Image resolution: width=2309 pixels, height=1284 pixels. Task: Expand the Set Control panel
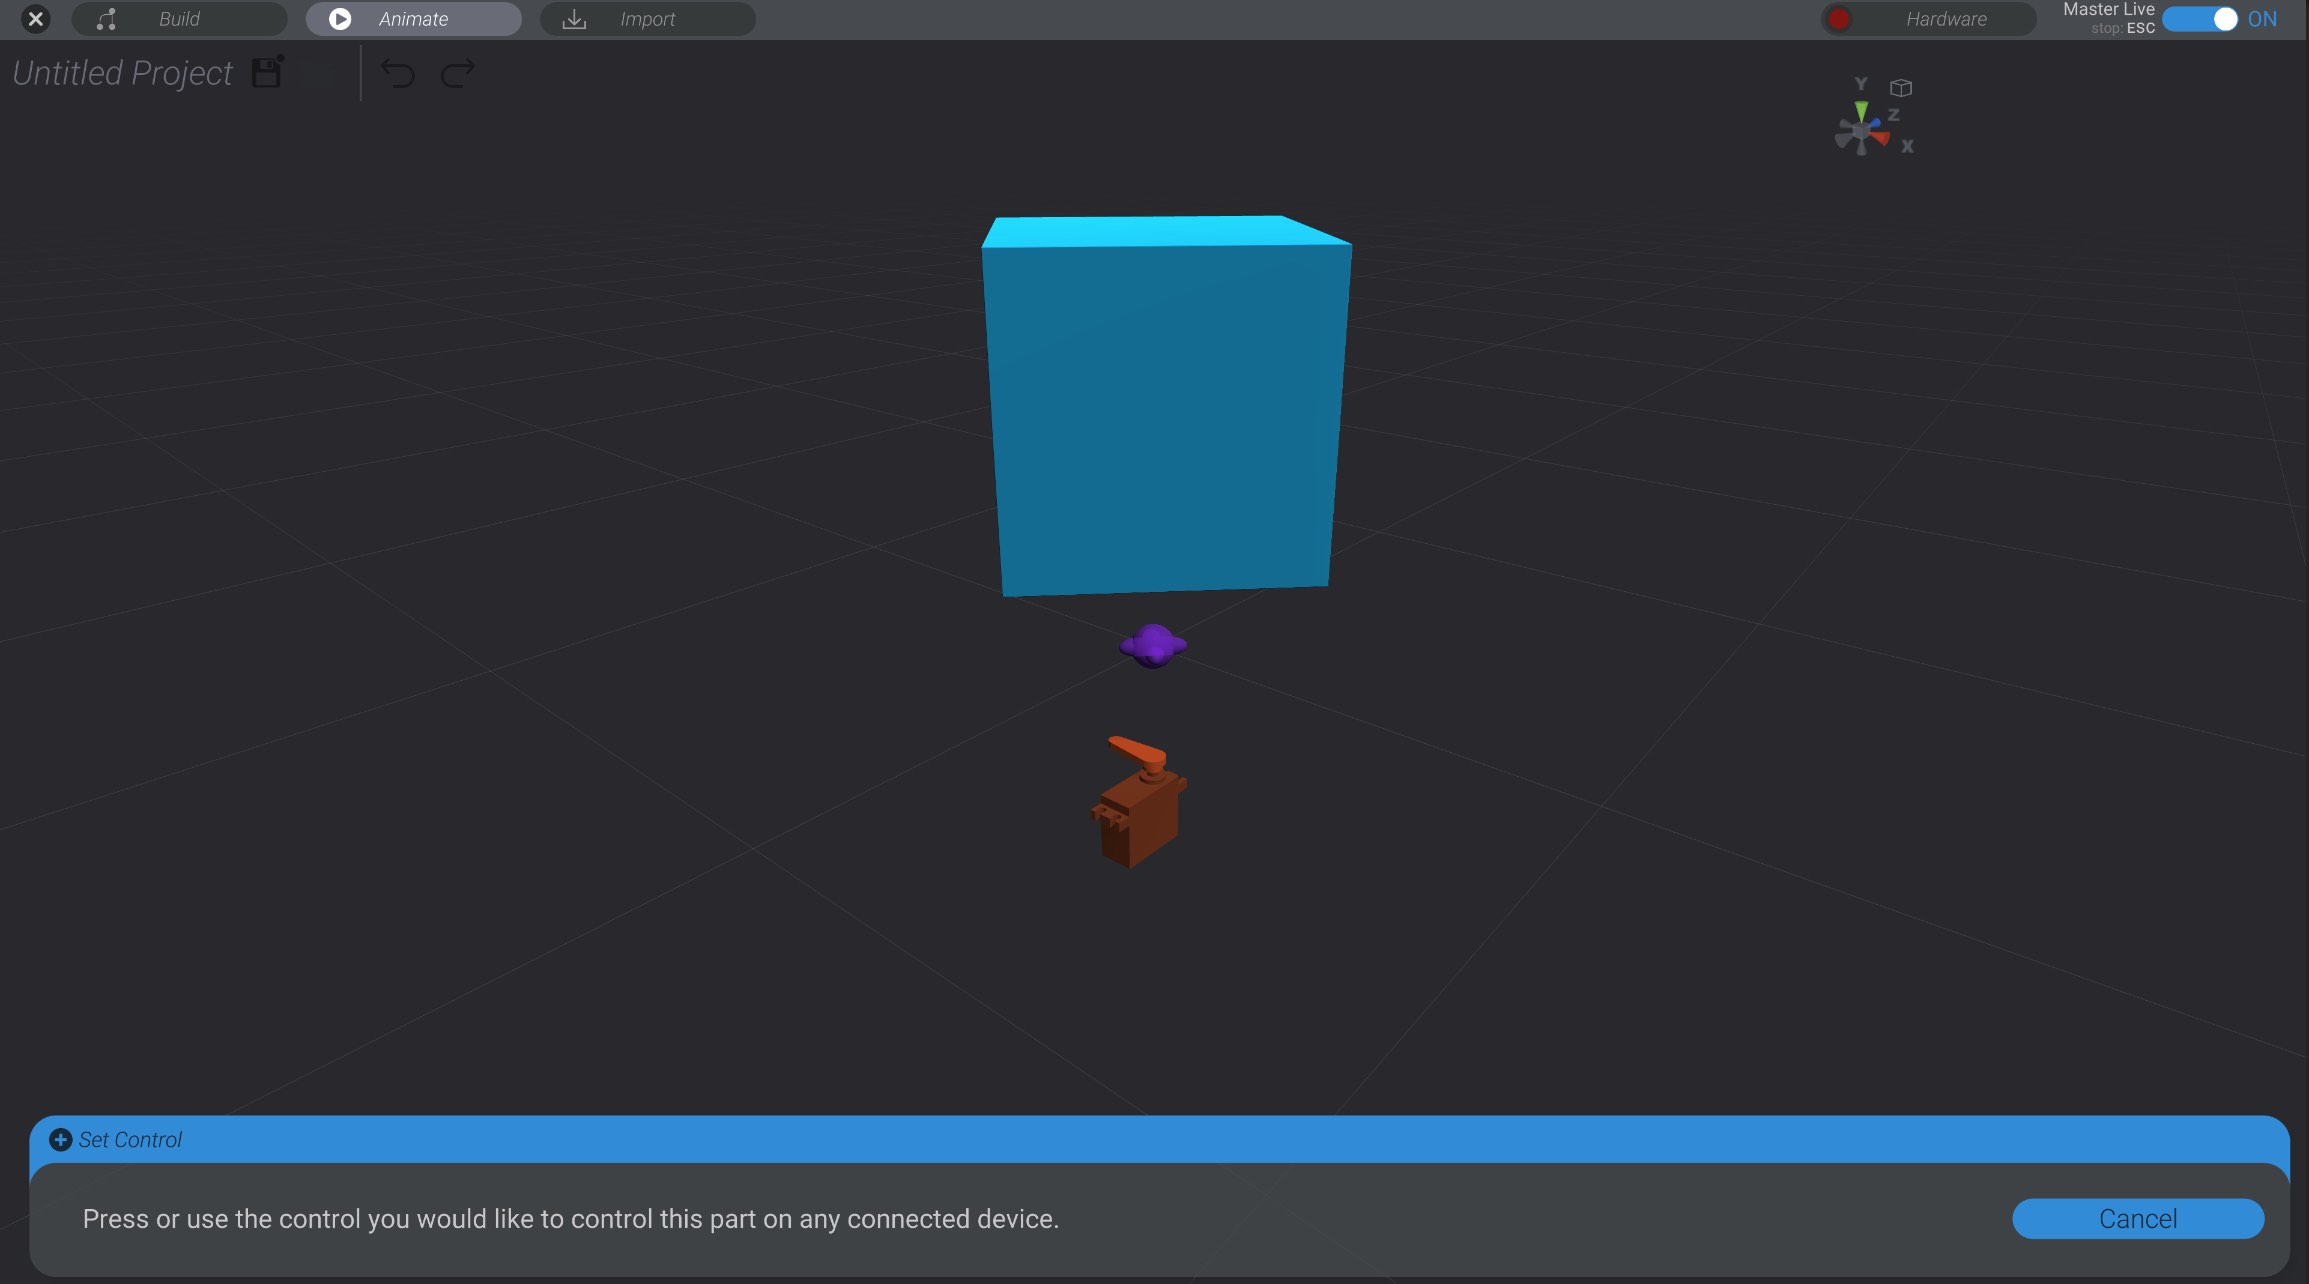(x=130, y=1139)
